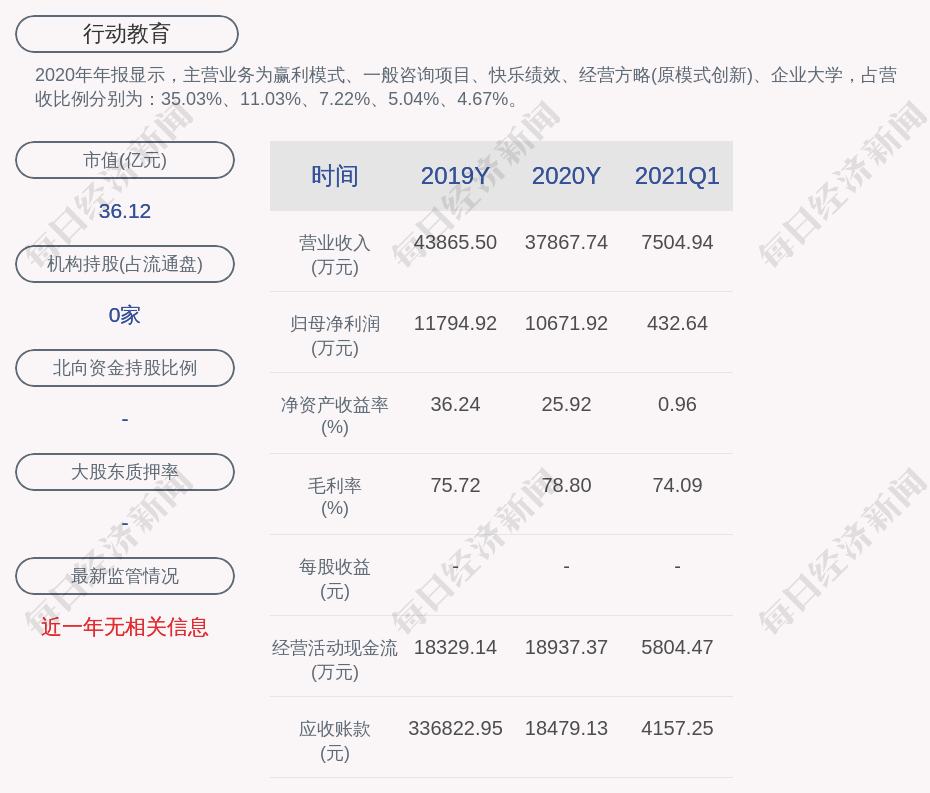
Task: Select the 市值(亿元) pill label
Action: click(125, 160)
